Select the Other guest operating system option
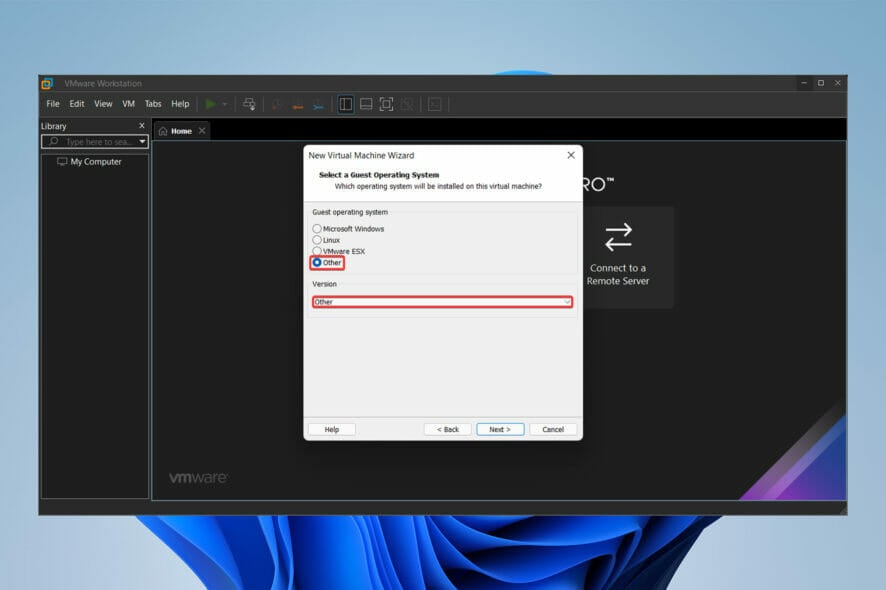The width and height of the screenshot is (886, 590). pos(318,263)
